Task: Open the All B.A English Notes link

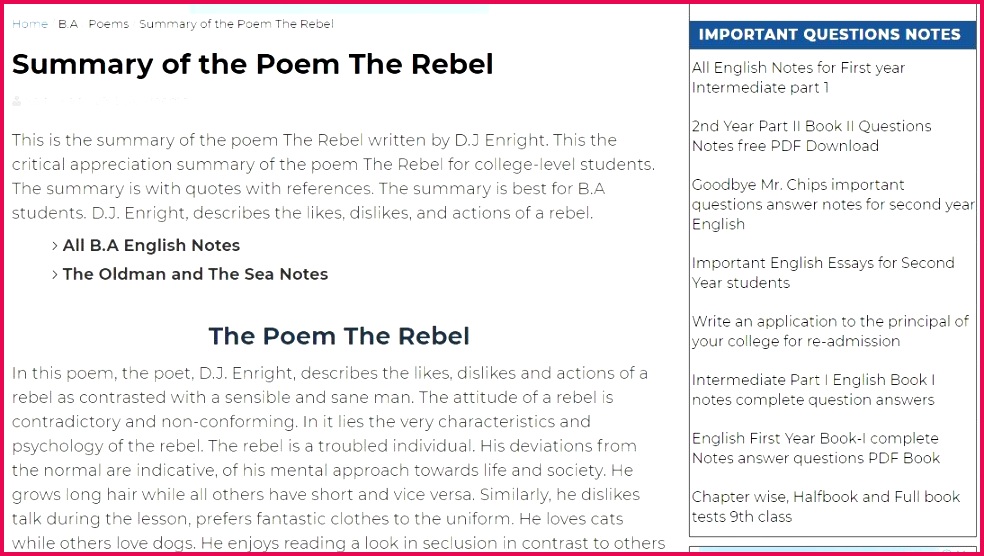Action: (x=151, y=246)
